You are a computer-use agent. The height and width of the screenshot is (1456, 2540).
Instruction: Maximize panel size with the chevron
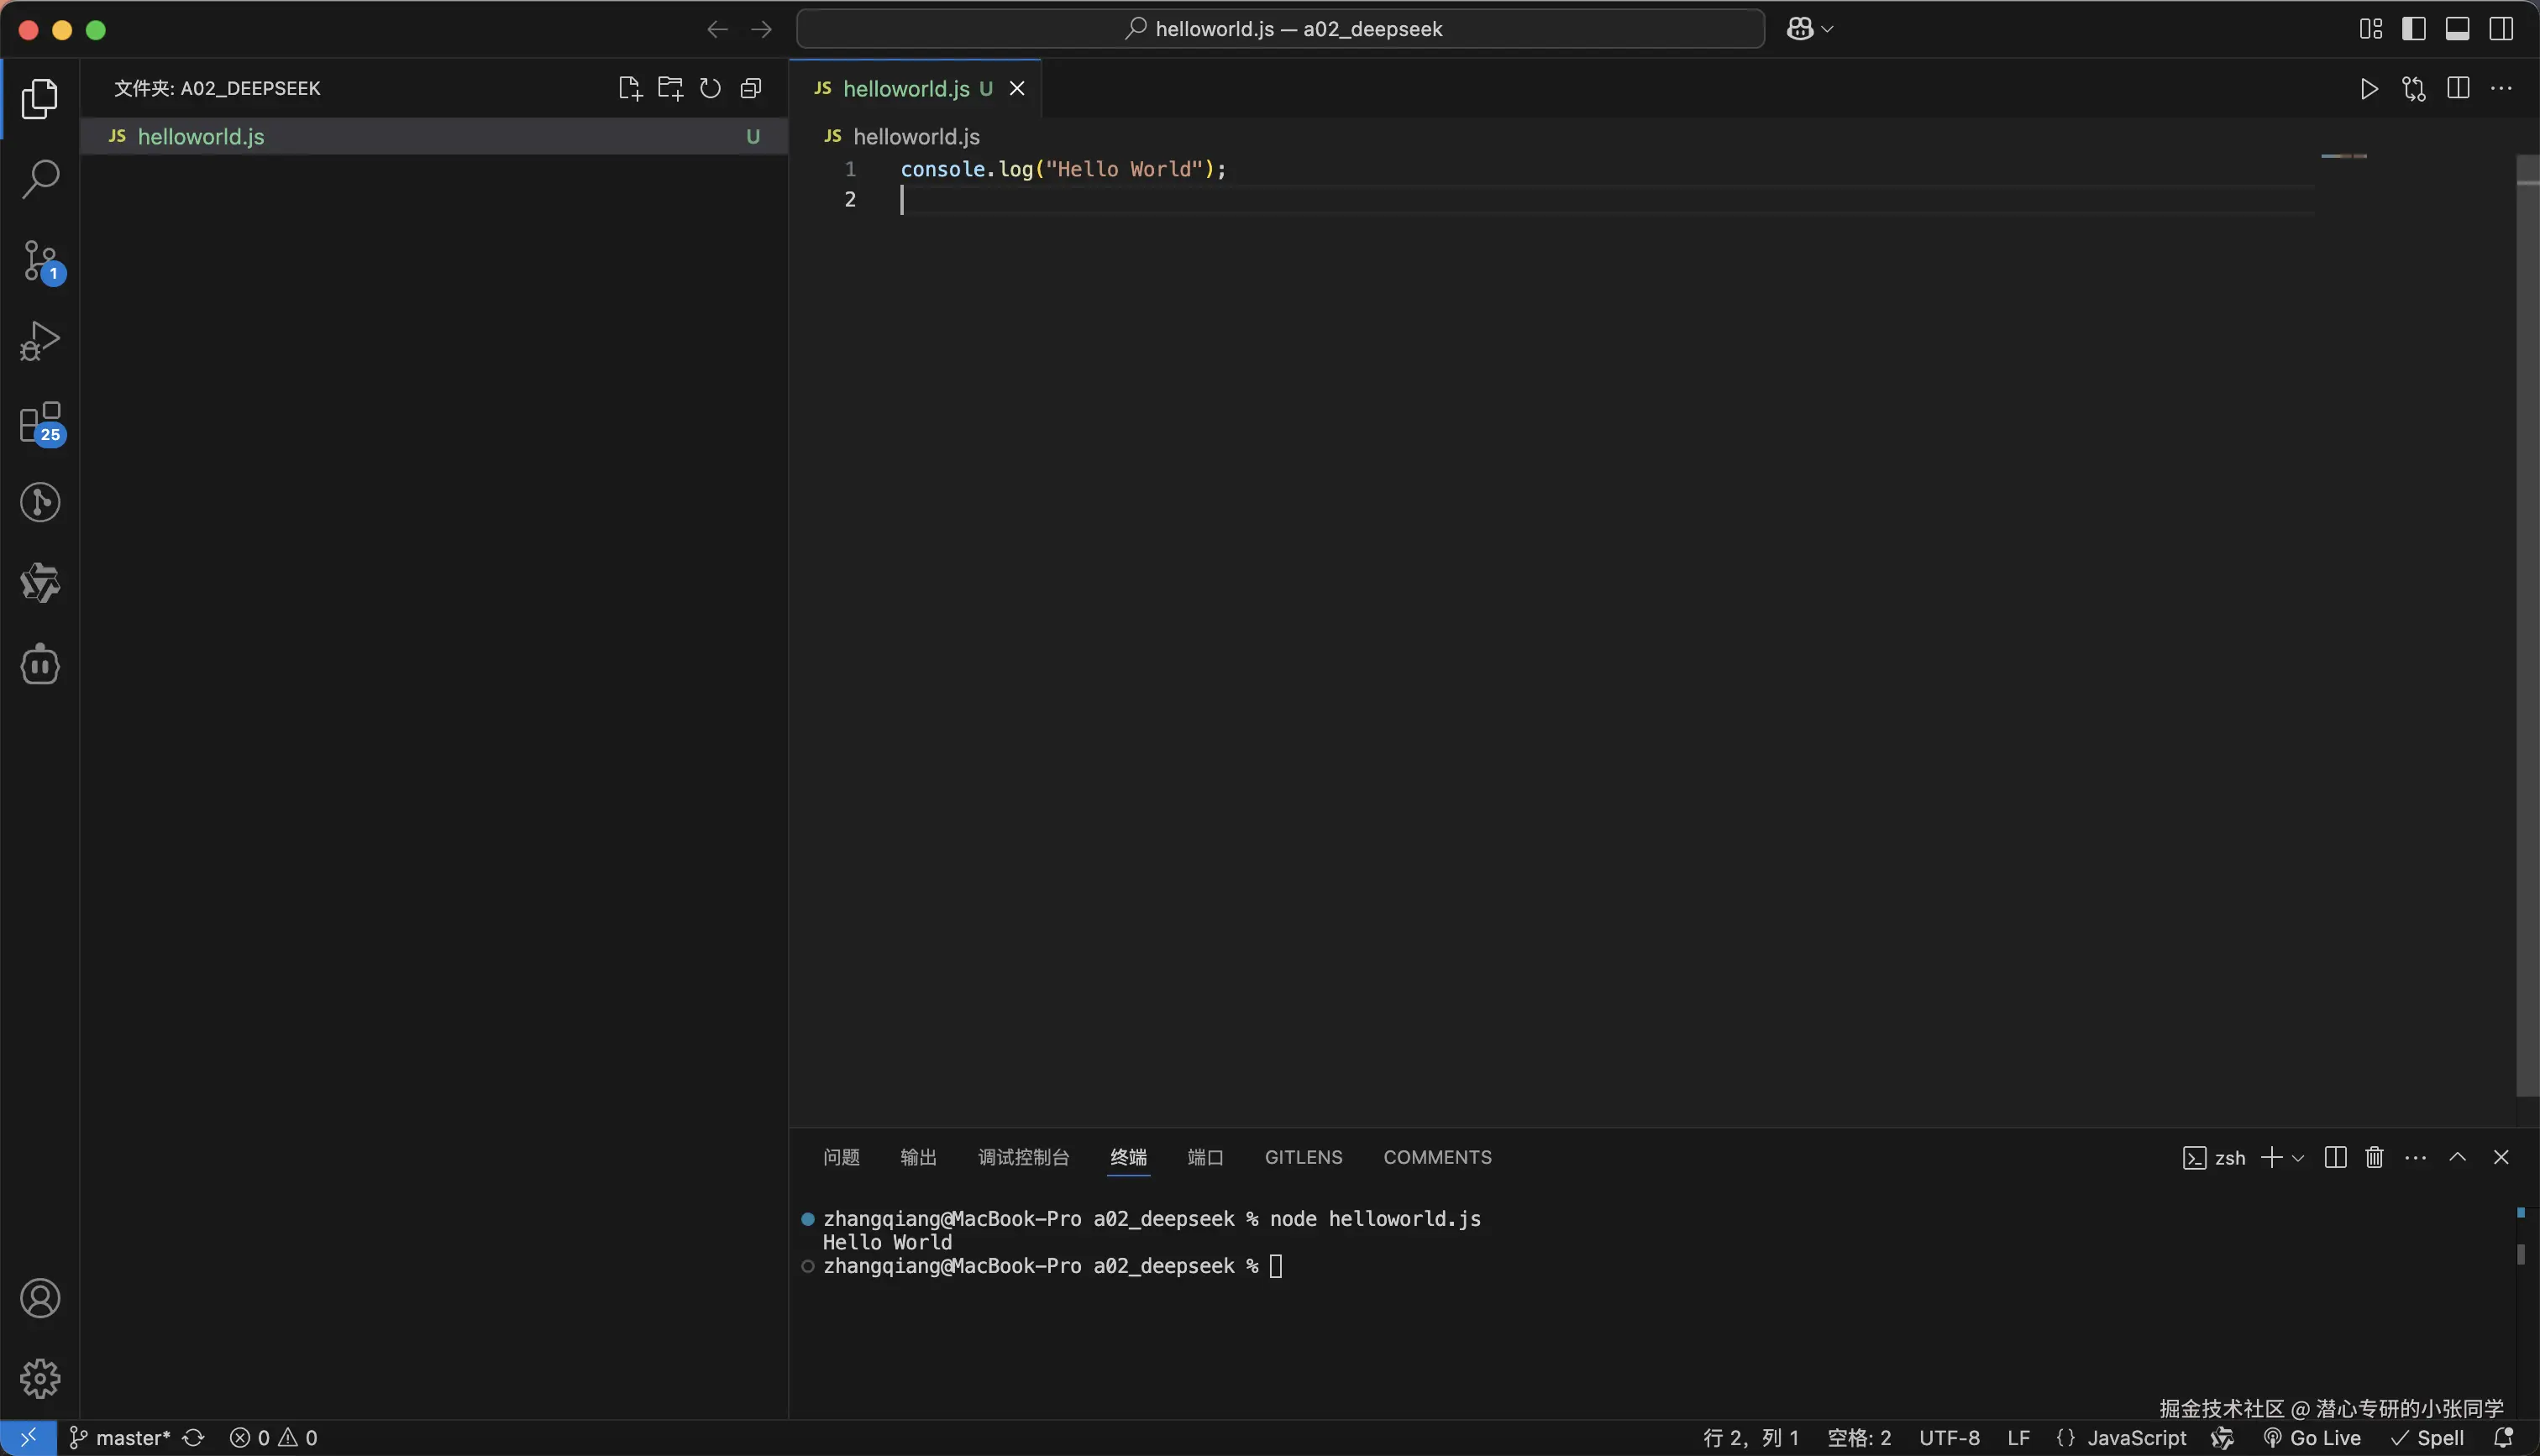click(x=2457, y=1157)
